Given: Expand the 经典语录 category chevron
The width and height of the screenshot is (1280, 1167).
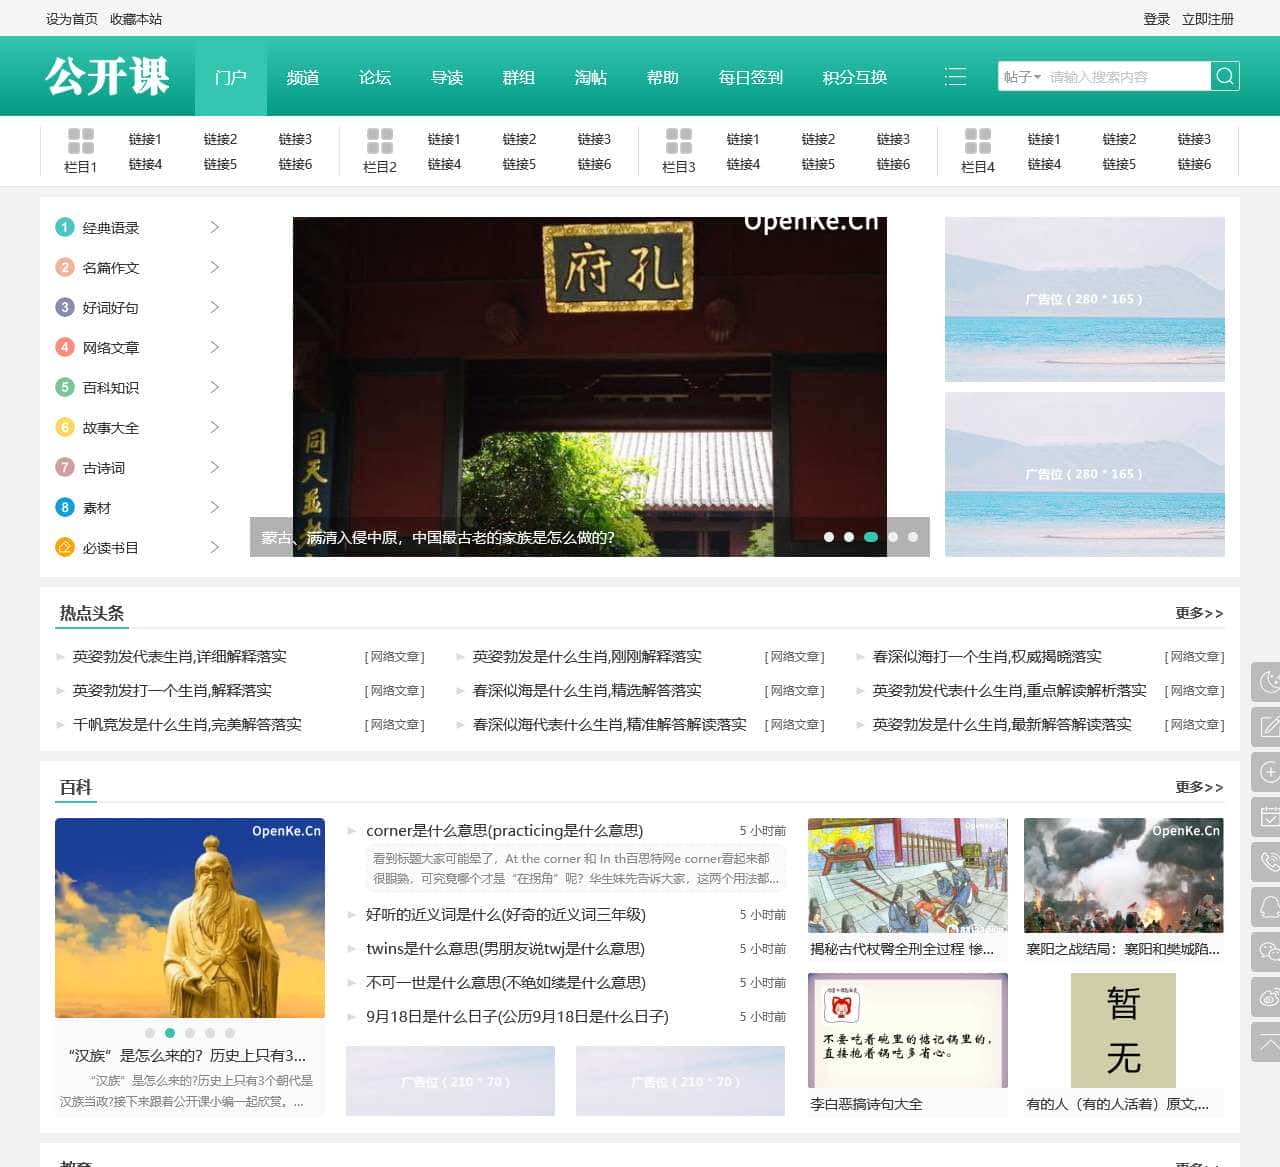Looking at the screenshot, I should coord(214,227).
